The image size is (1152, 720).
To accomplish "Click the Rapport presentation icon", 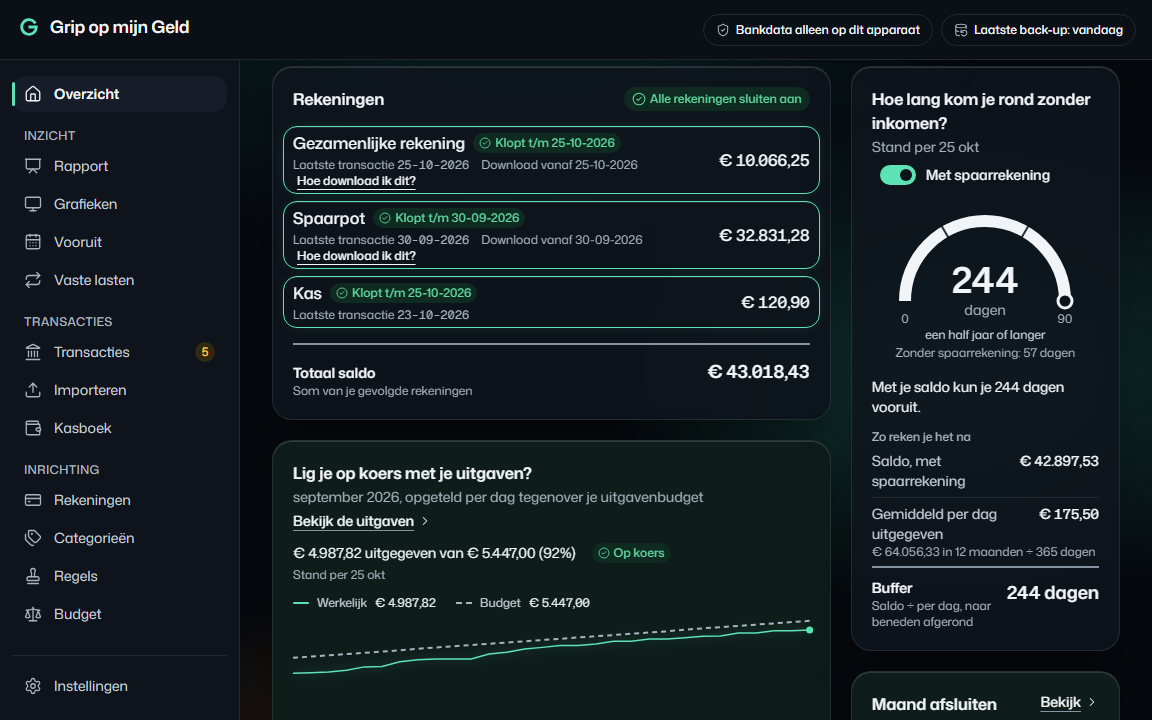I will [x=33, y=166].
